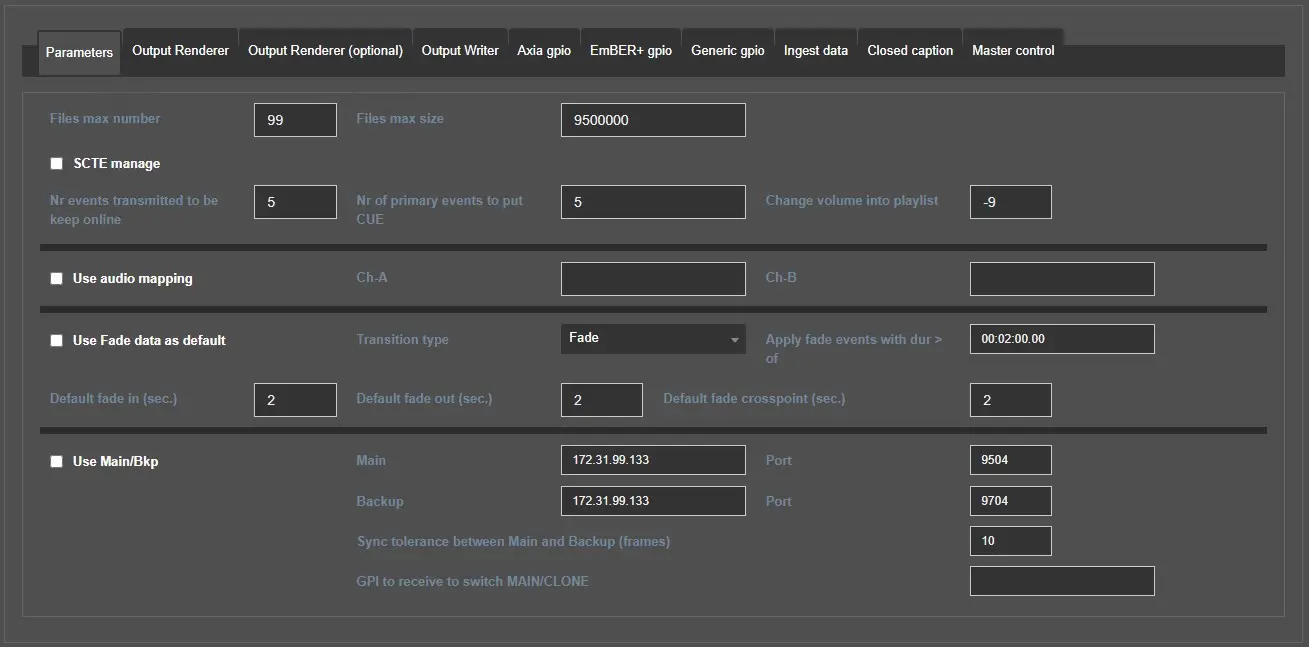
Task: Enable the SCTE manage checkbox
Action: pyautogui.click(x=57, y=164)
